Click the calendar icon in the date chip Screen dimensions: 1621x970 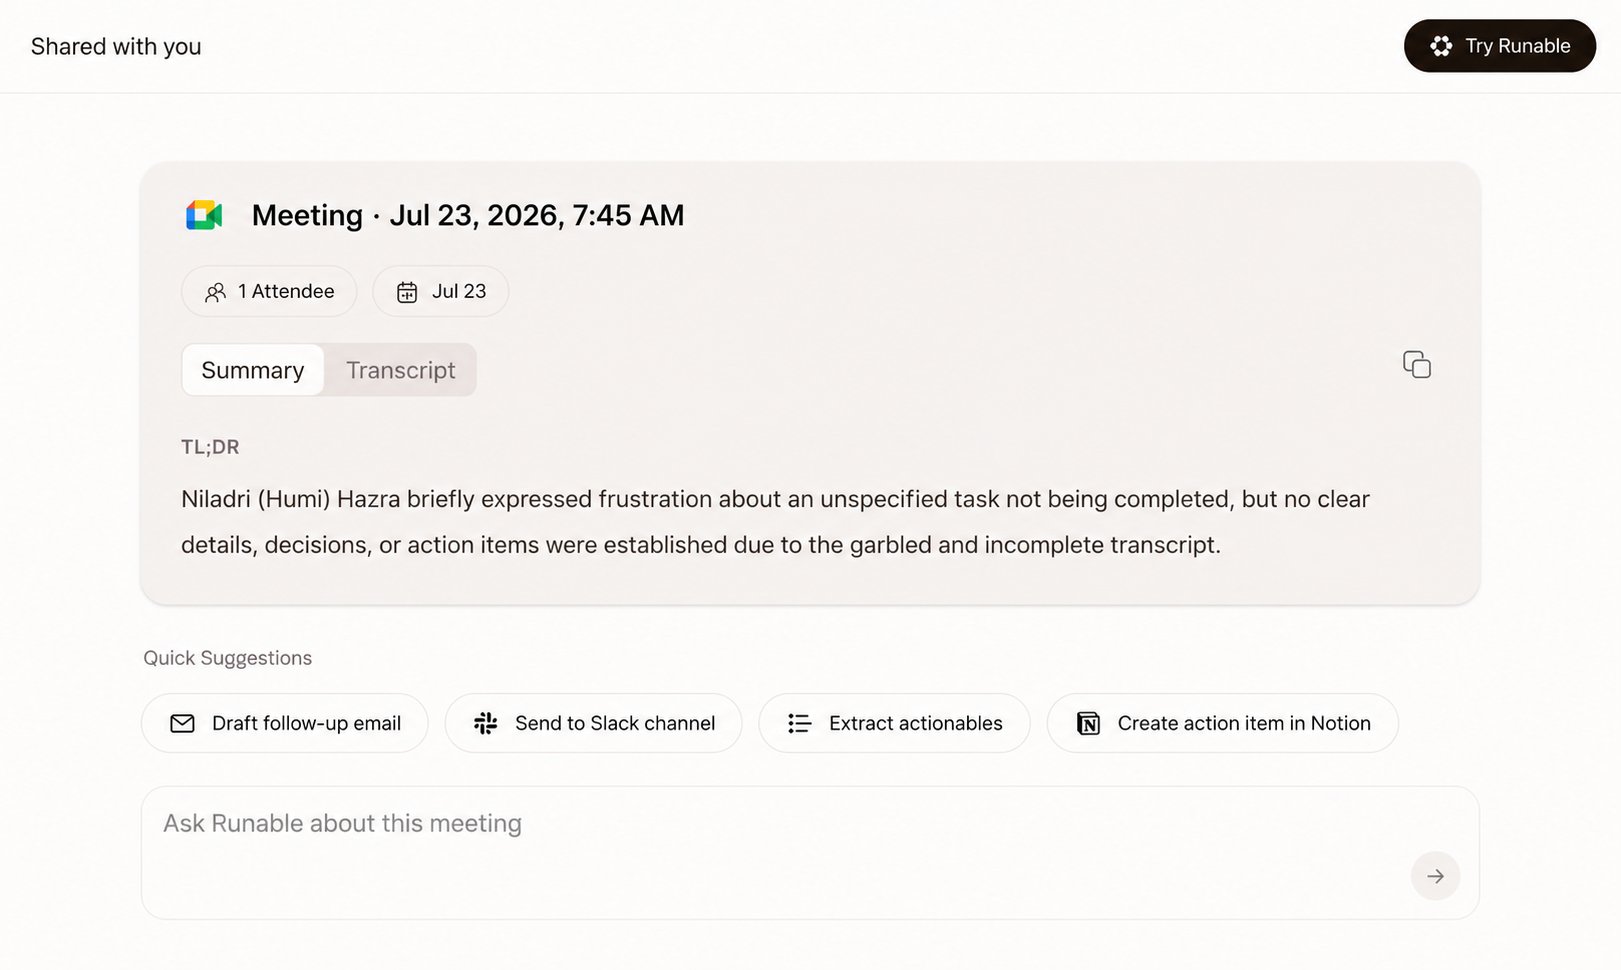(407, 292)
